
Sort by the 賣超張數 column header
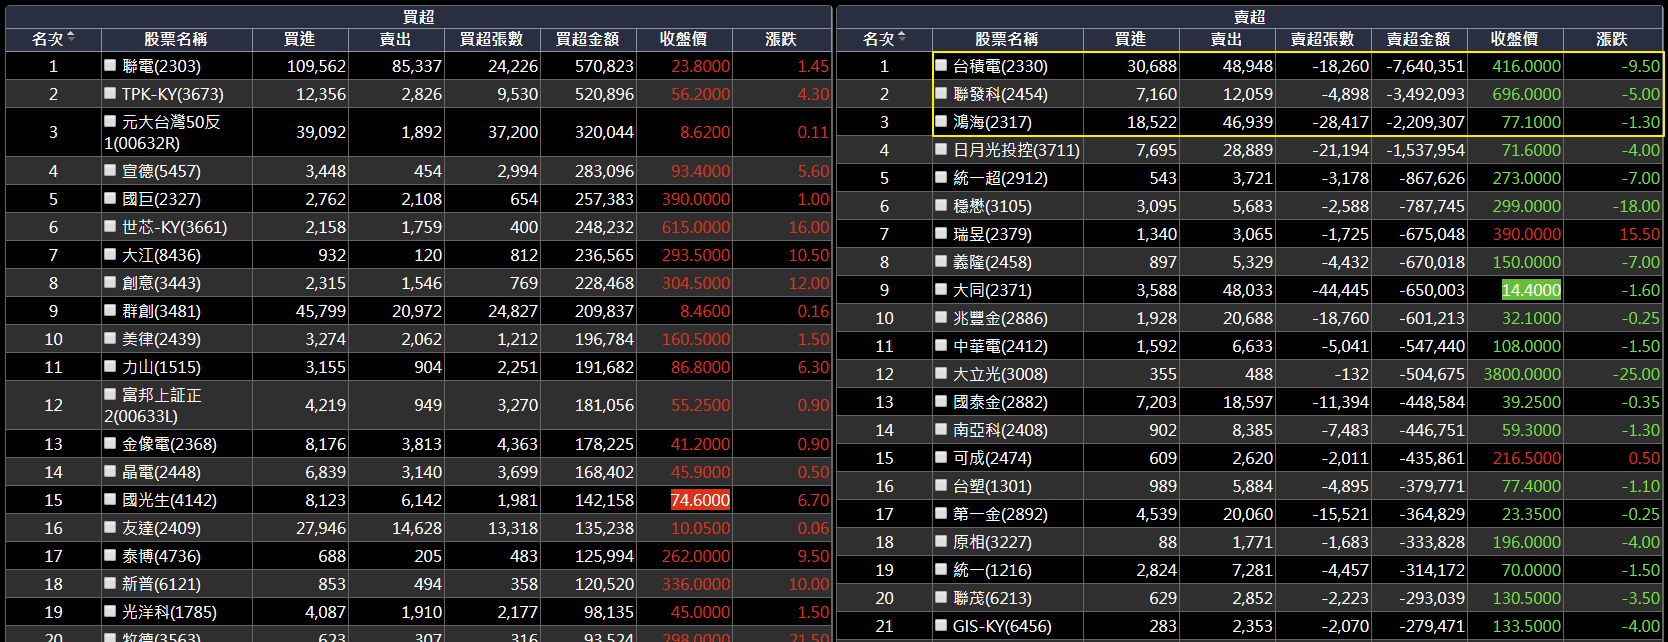tap(1323, 39)
